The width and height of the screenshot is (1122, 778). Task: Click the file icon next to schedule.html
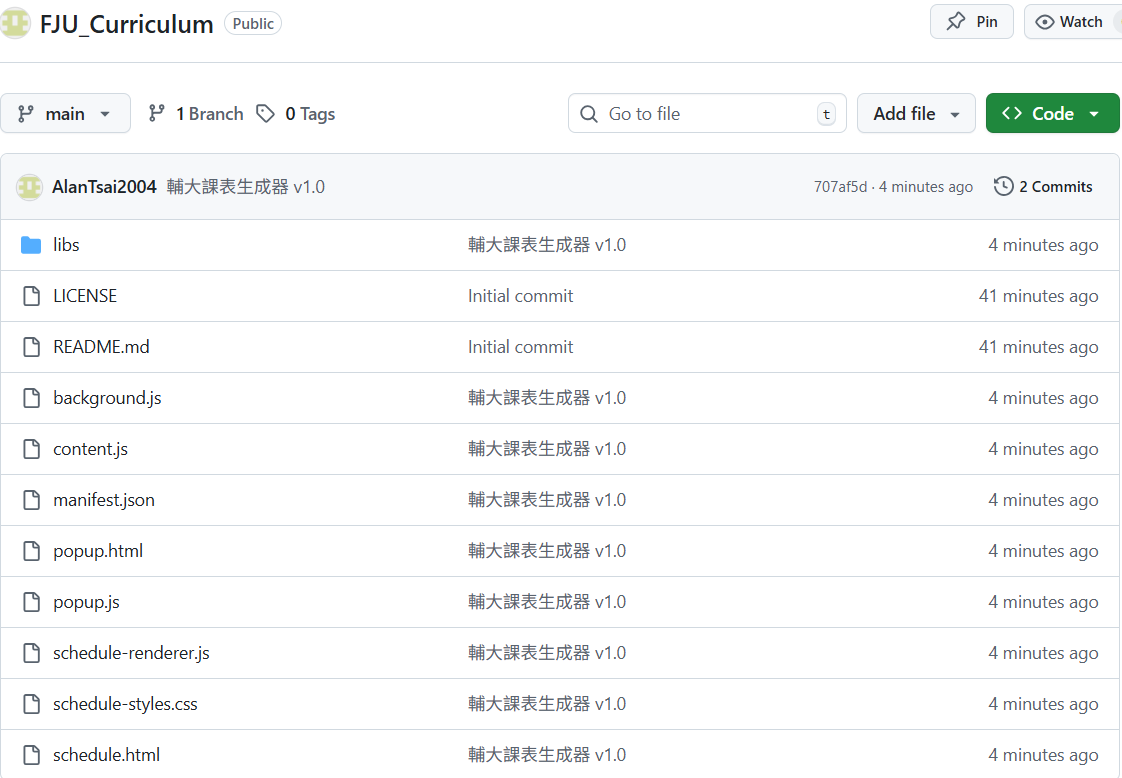pyautogui.click(x=31, y=754)
